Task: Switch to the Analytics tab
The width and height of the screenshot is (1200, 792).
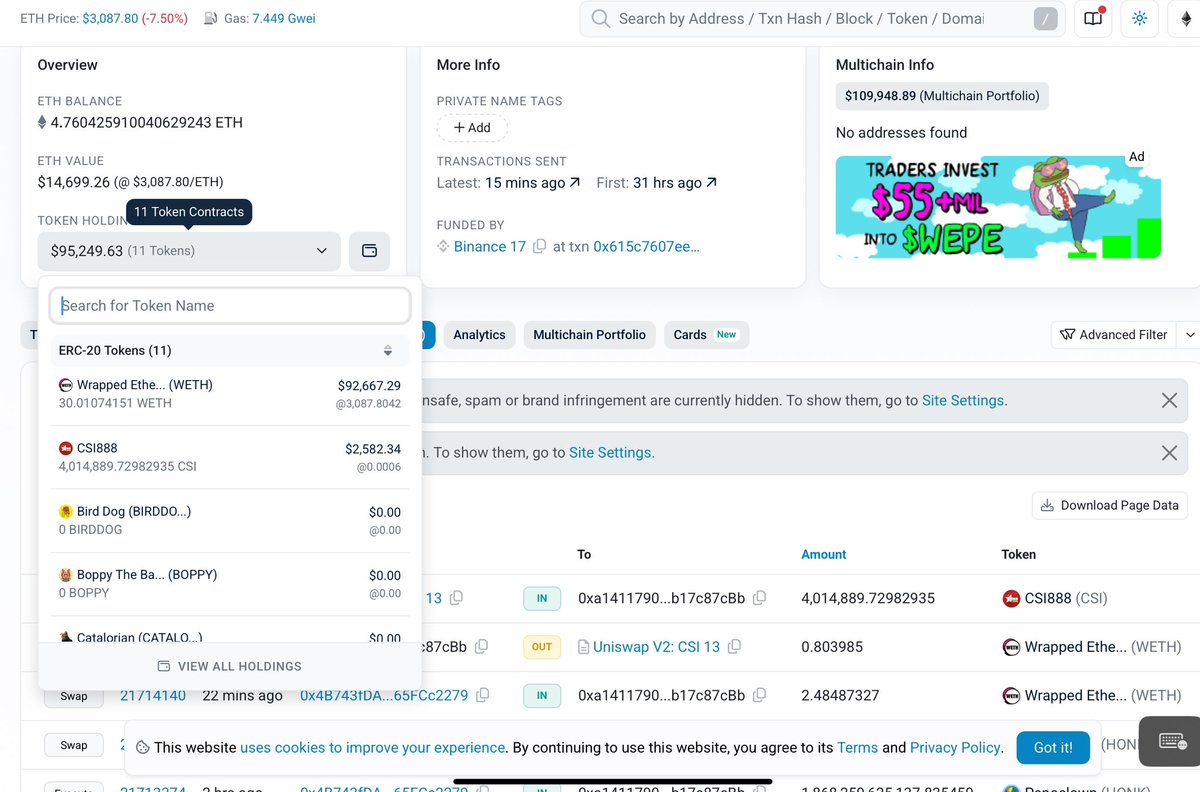Action: (479, 335)
